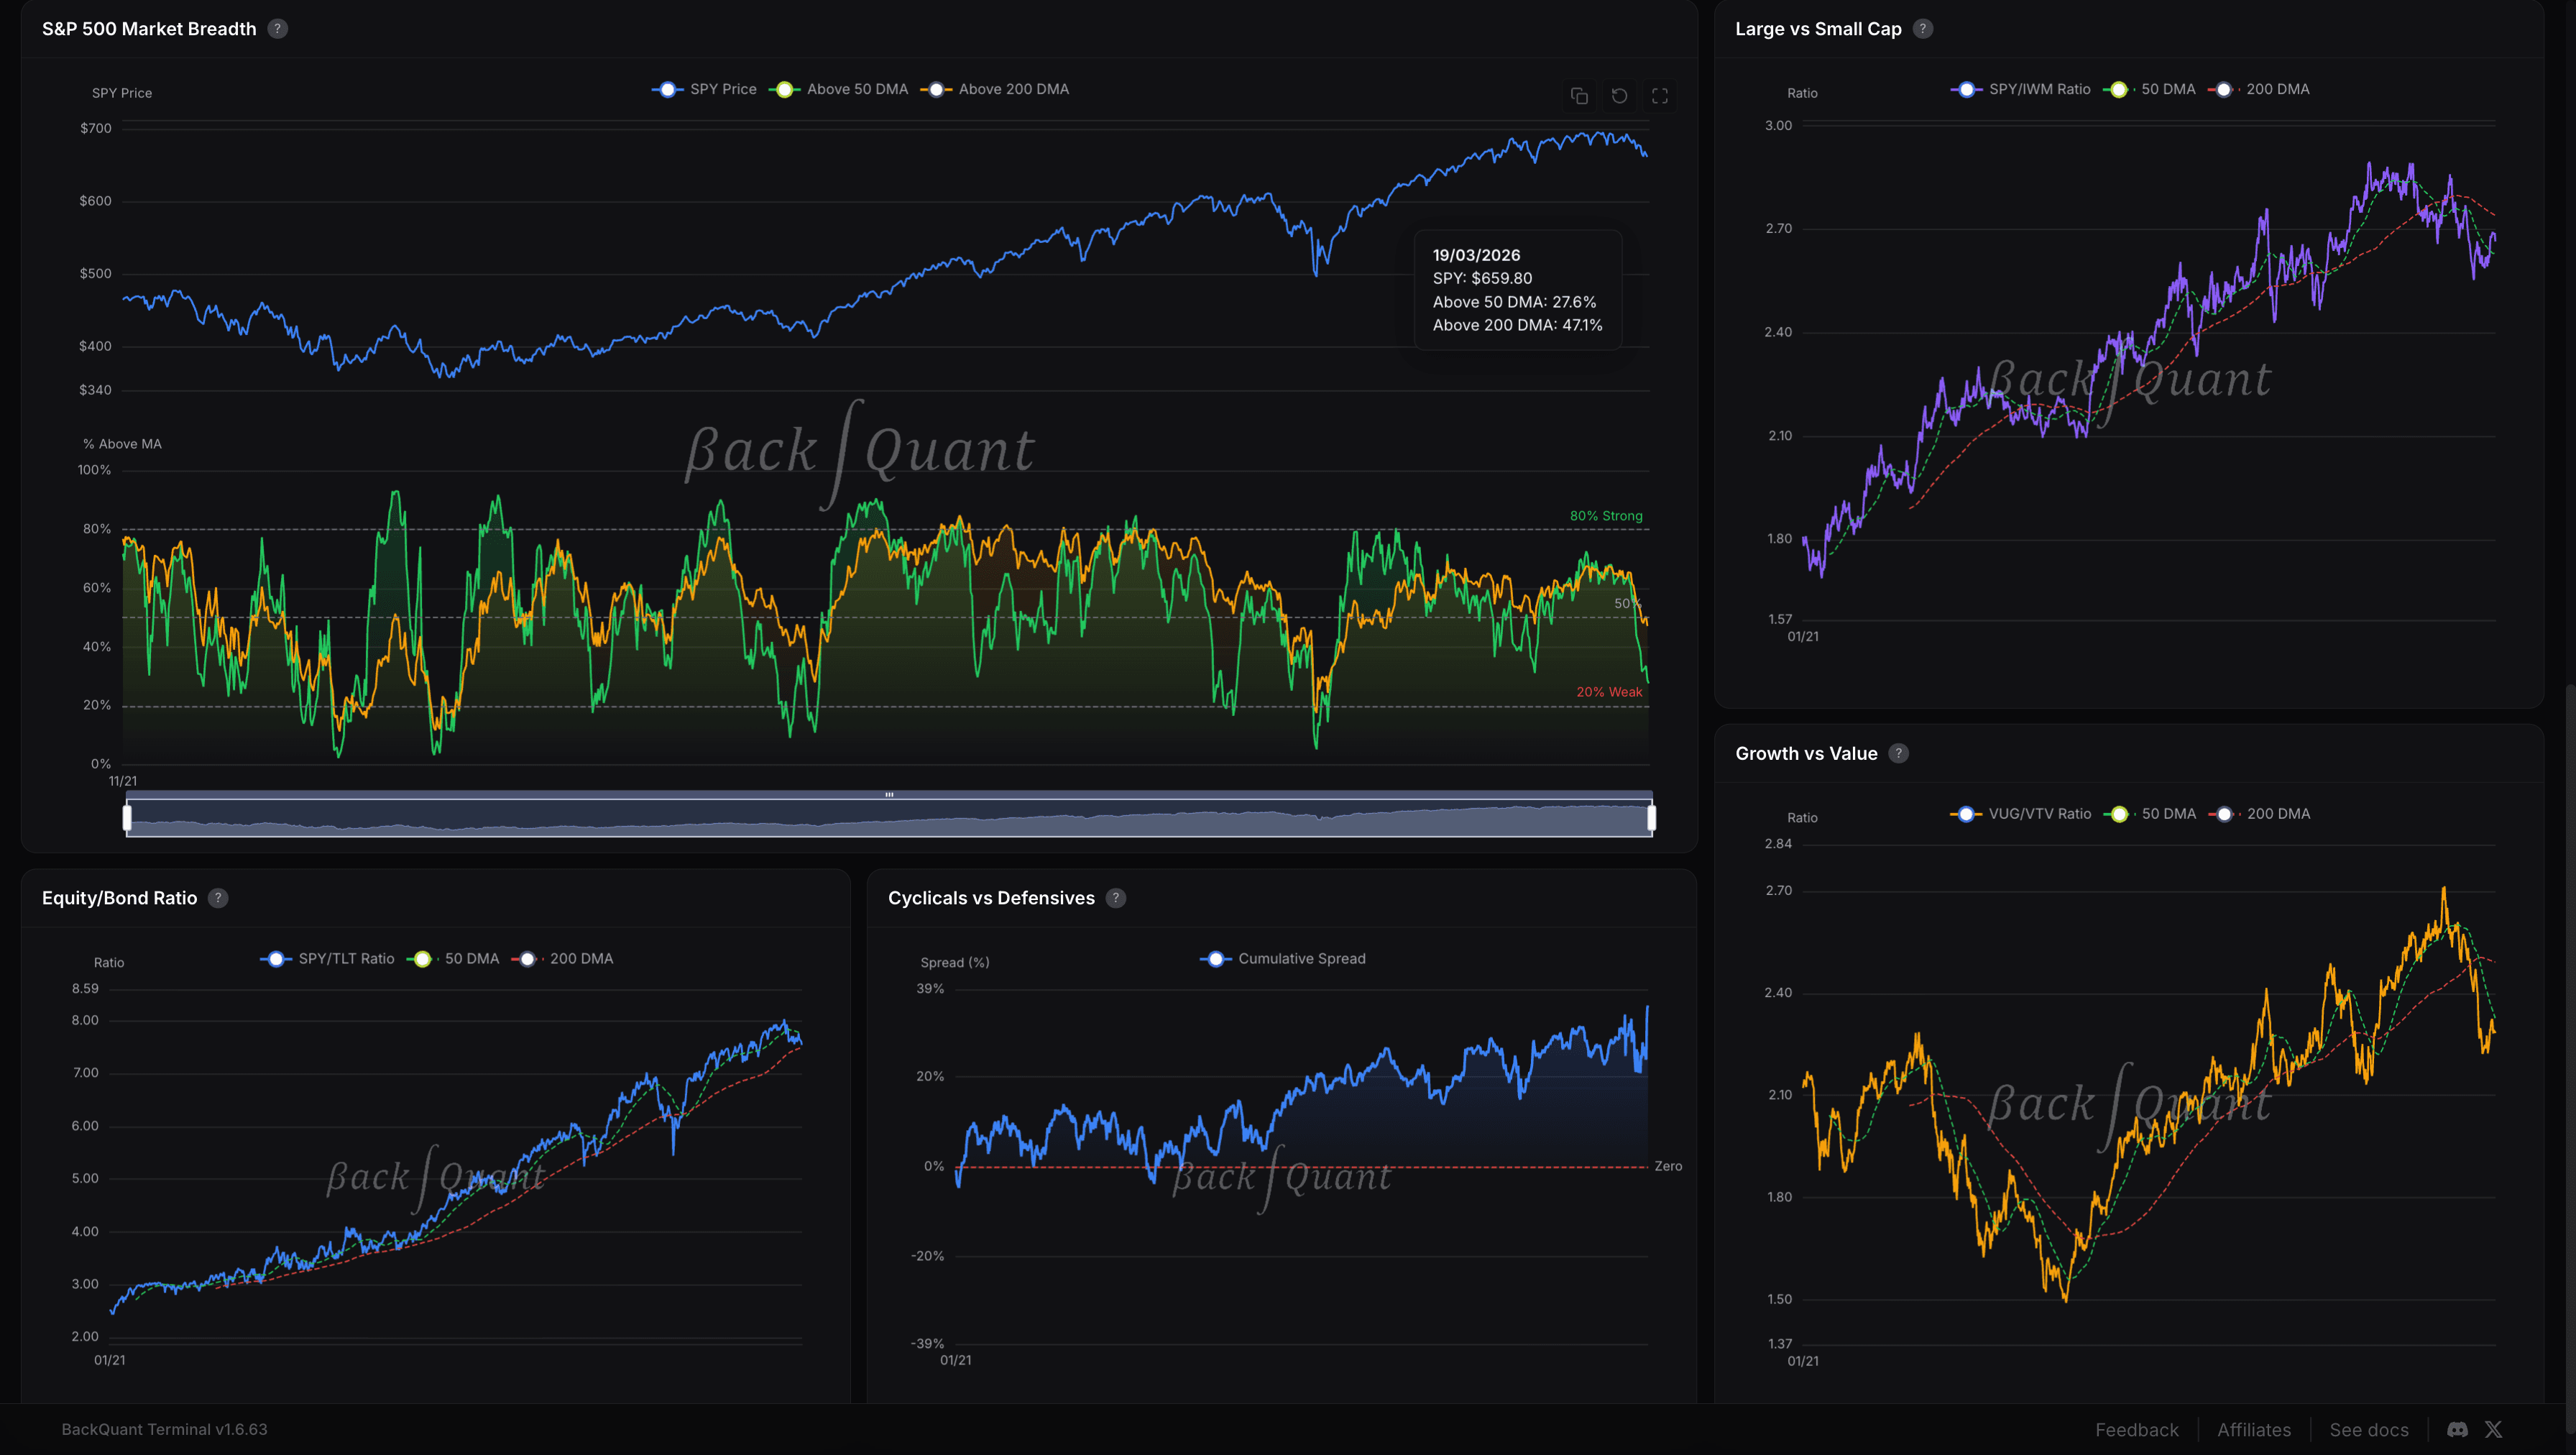
Task: Open the Feedback link in the footer
Action: pos(2138,1429)
